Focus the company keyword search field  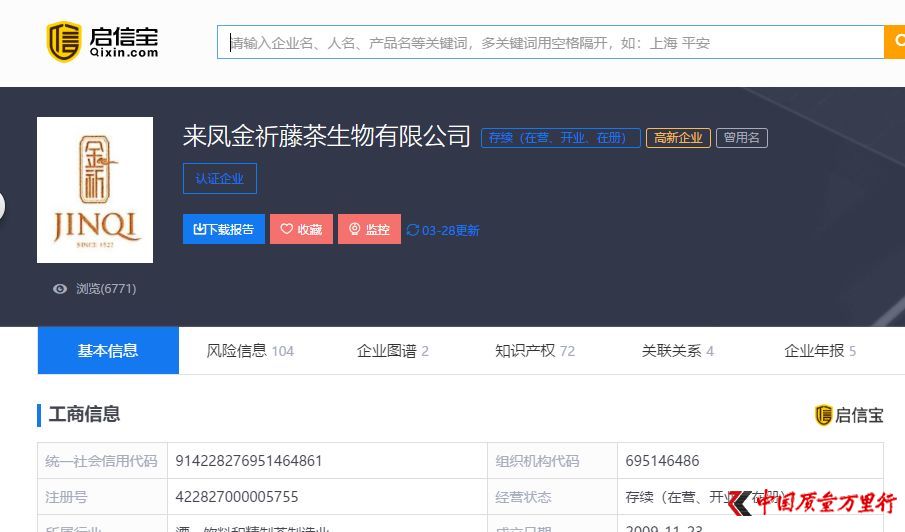click(550, 42)
